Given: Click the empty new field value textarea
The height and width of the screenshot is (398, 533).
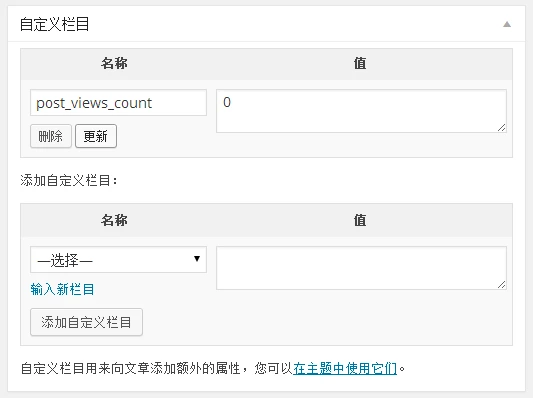Looking at the screenshot, I should coord(361,268).
